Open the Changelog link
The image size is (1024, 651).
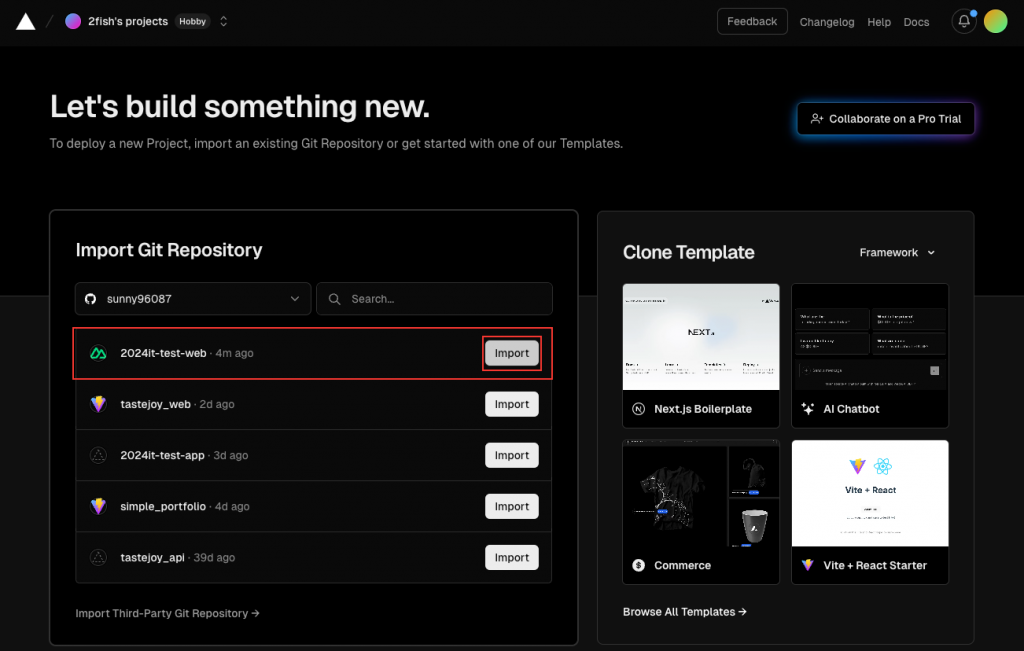[x=827, y=22]
